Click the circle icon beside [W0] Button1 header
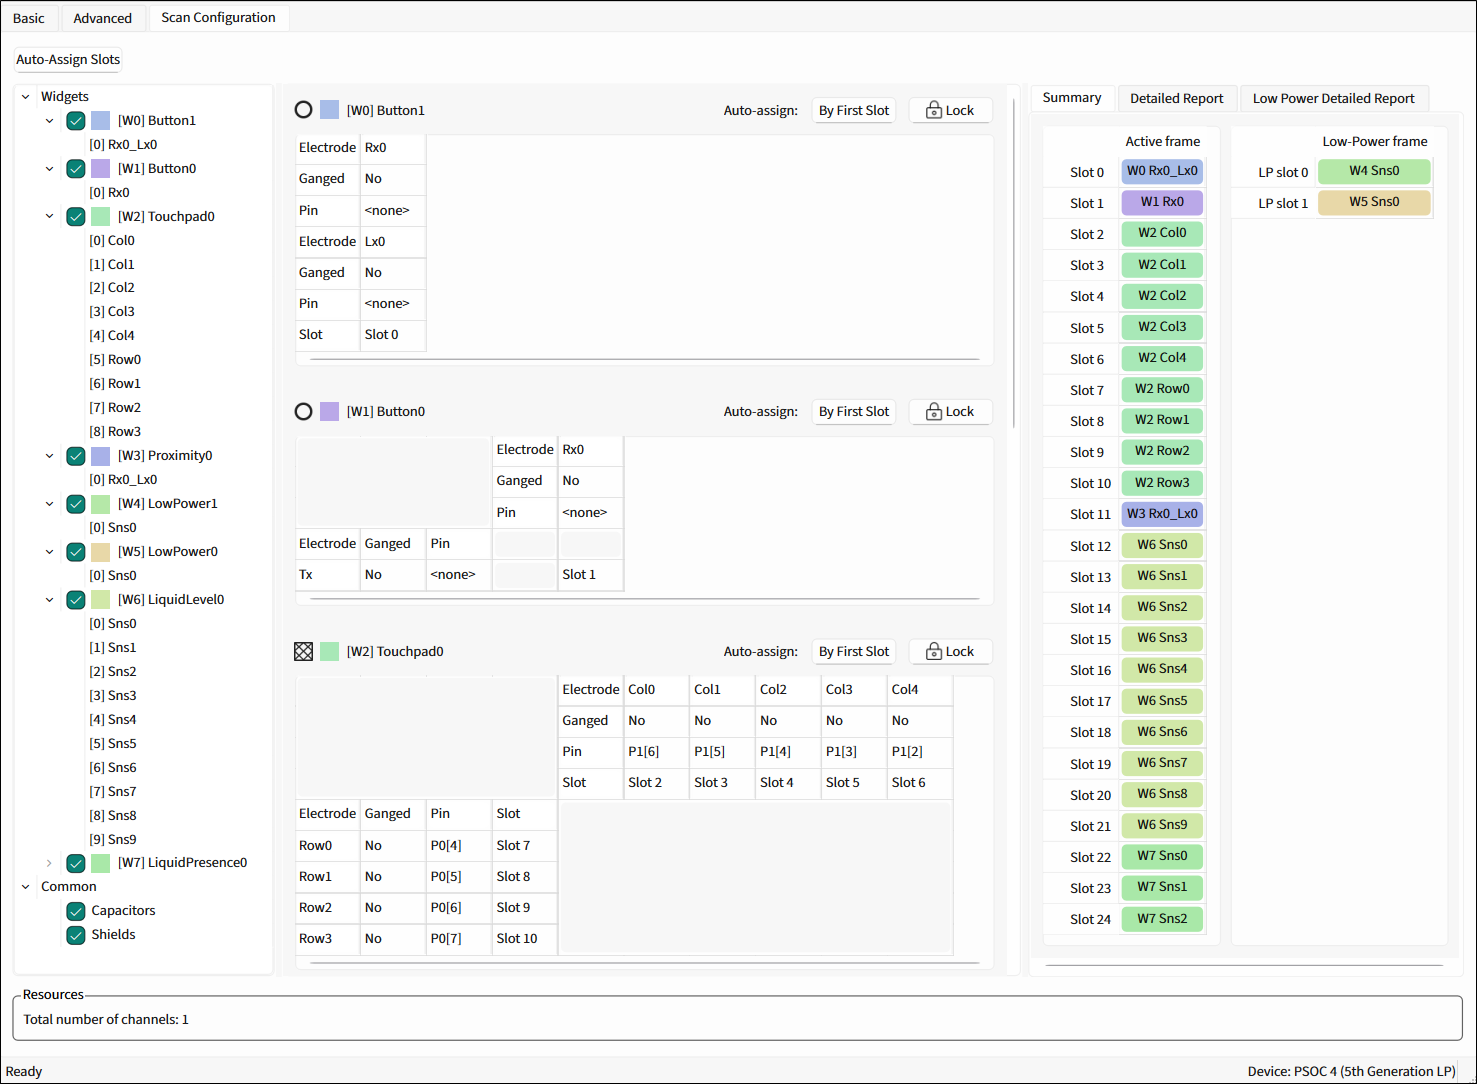Viewport: 1477px width, 1084px height. [x=304, y=110]
